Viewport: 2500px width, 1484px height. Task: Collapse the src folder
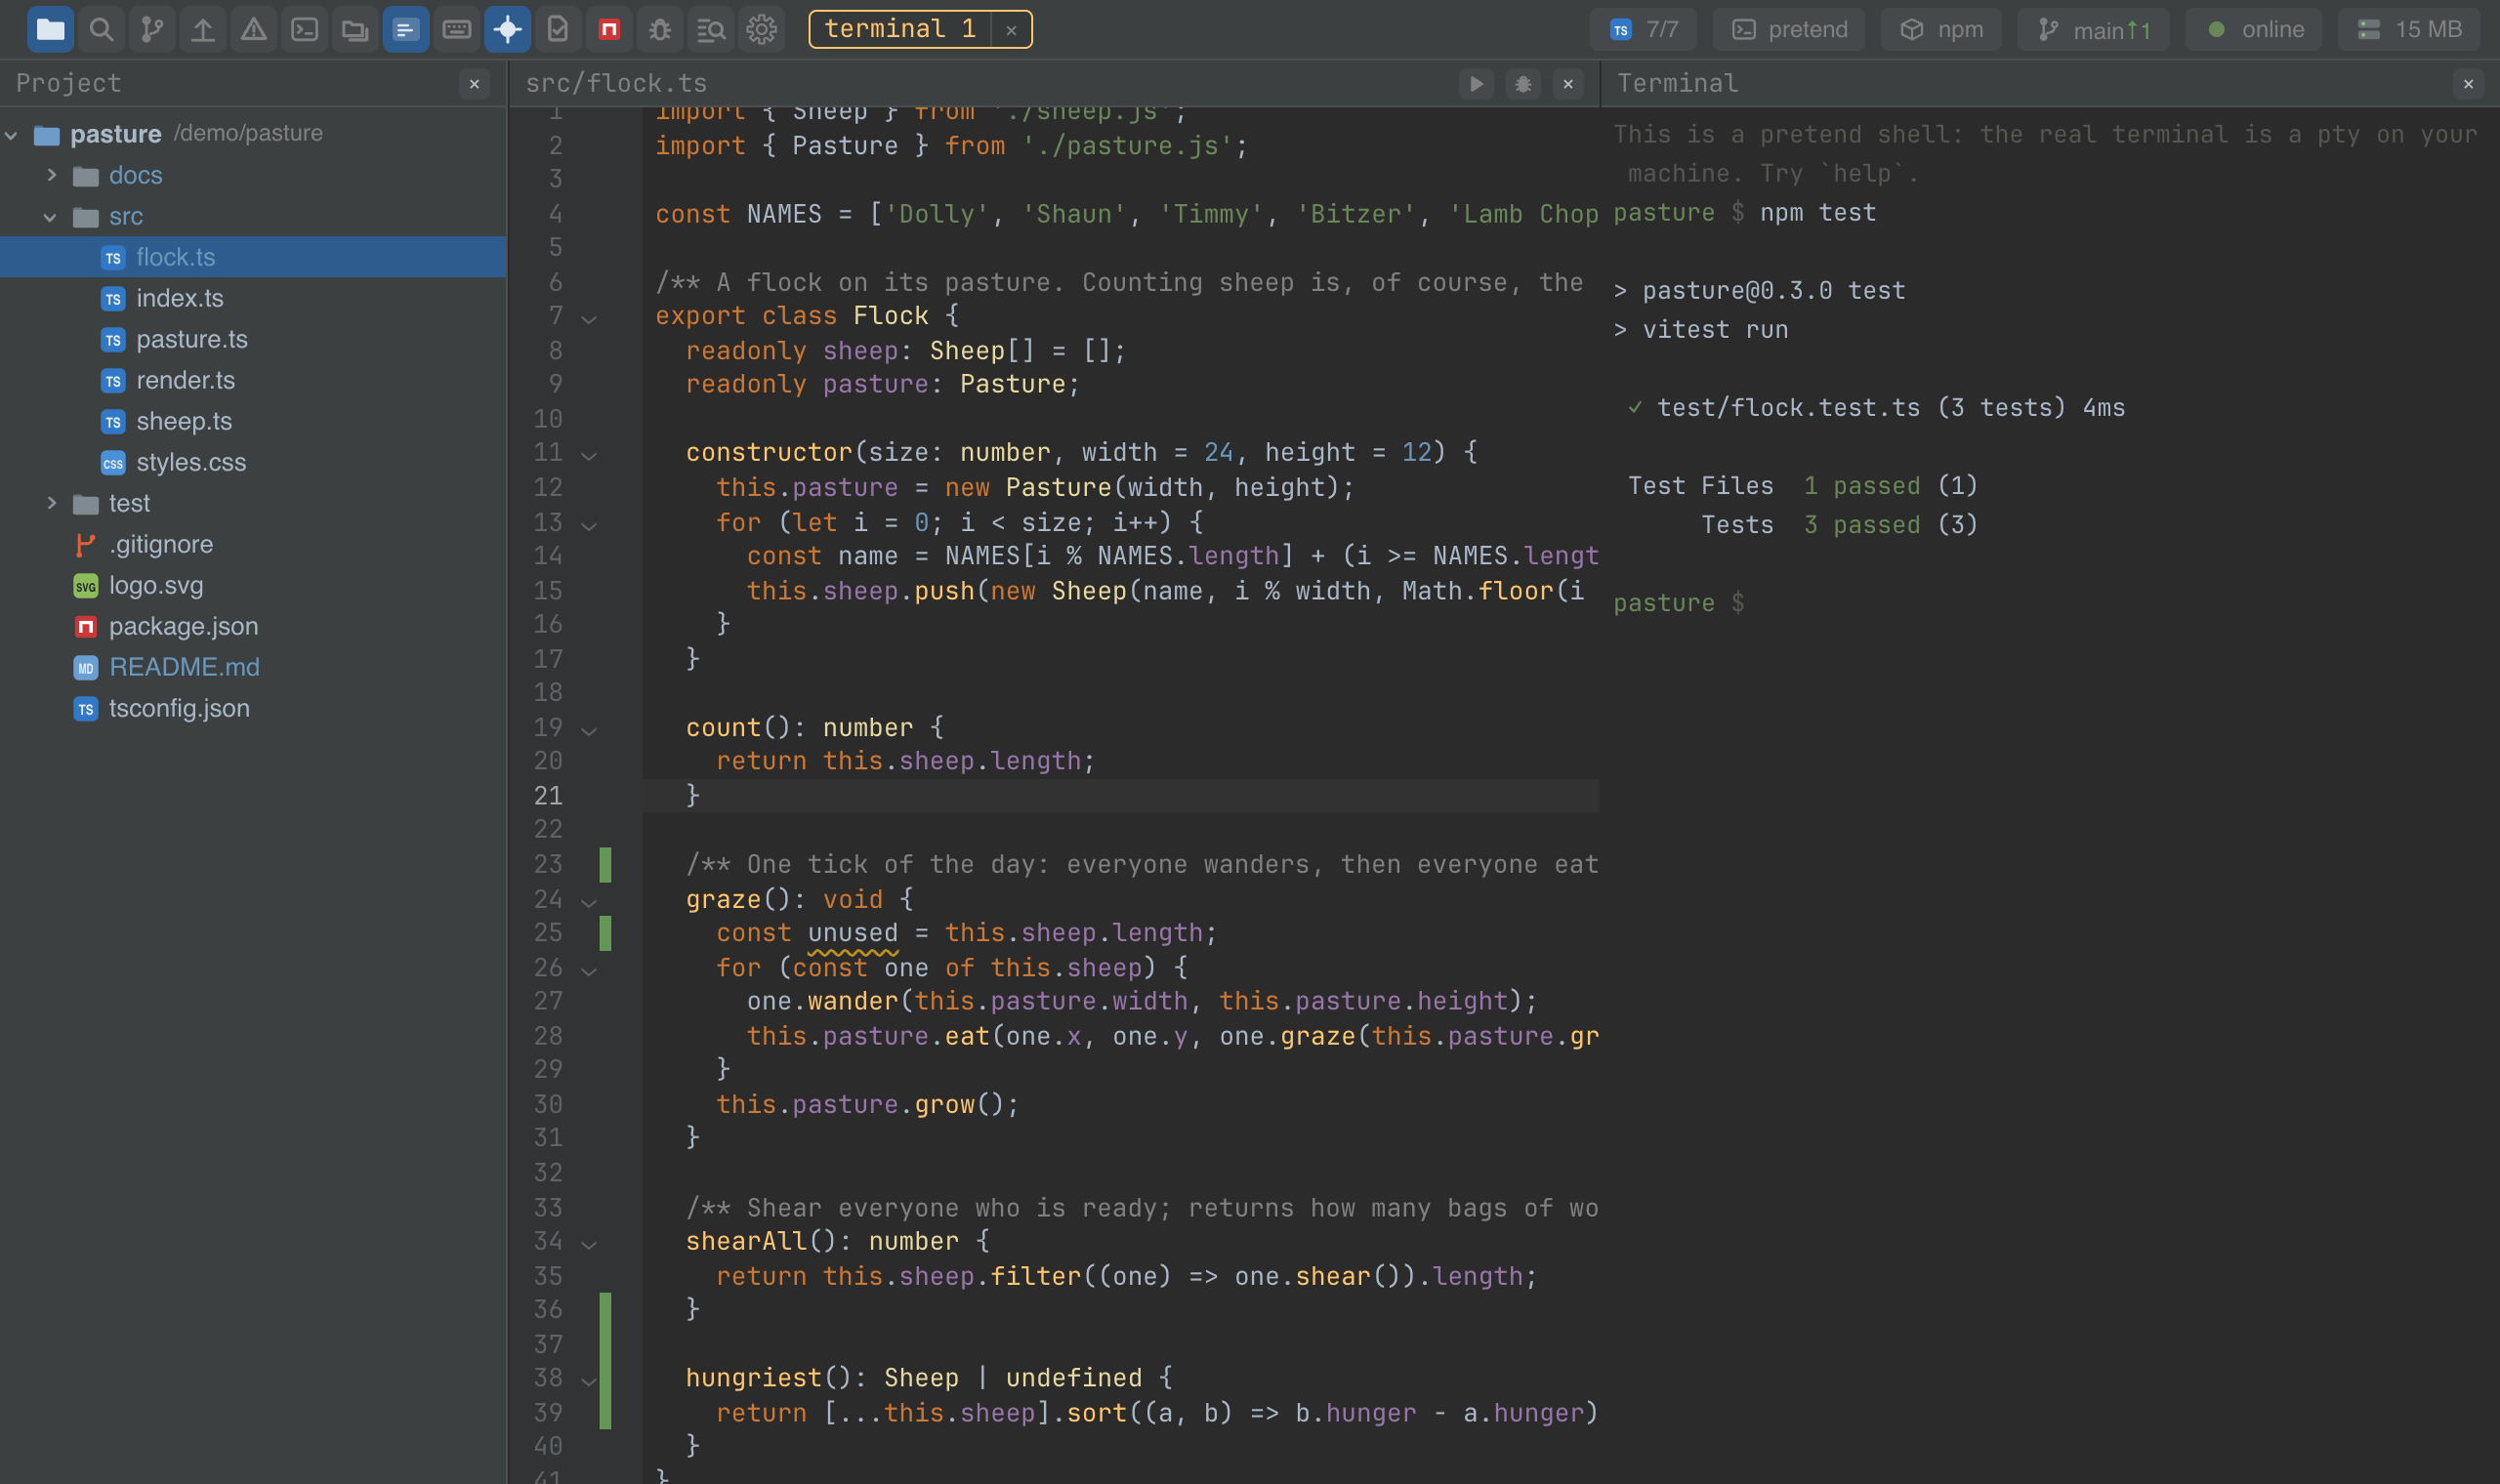click(51, 216)
